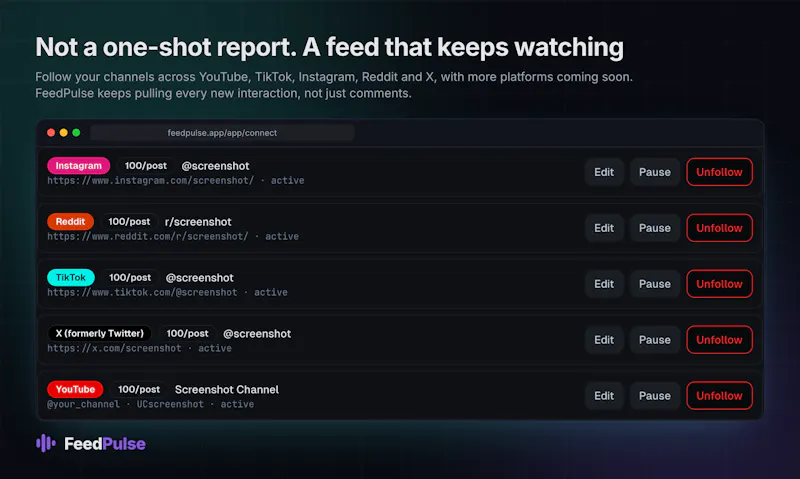800x479 pixels.
Task: Click the 100/post pill in TikTok row
Action: click(x=130, y=278)
